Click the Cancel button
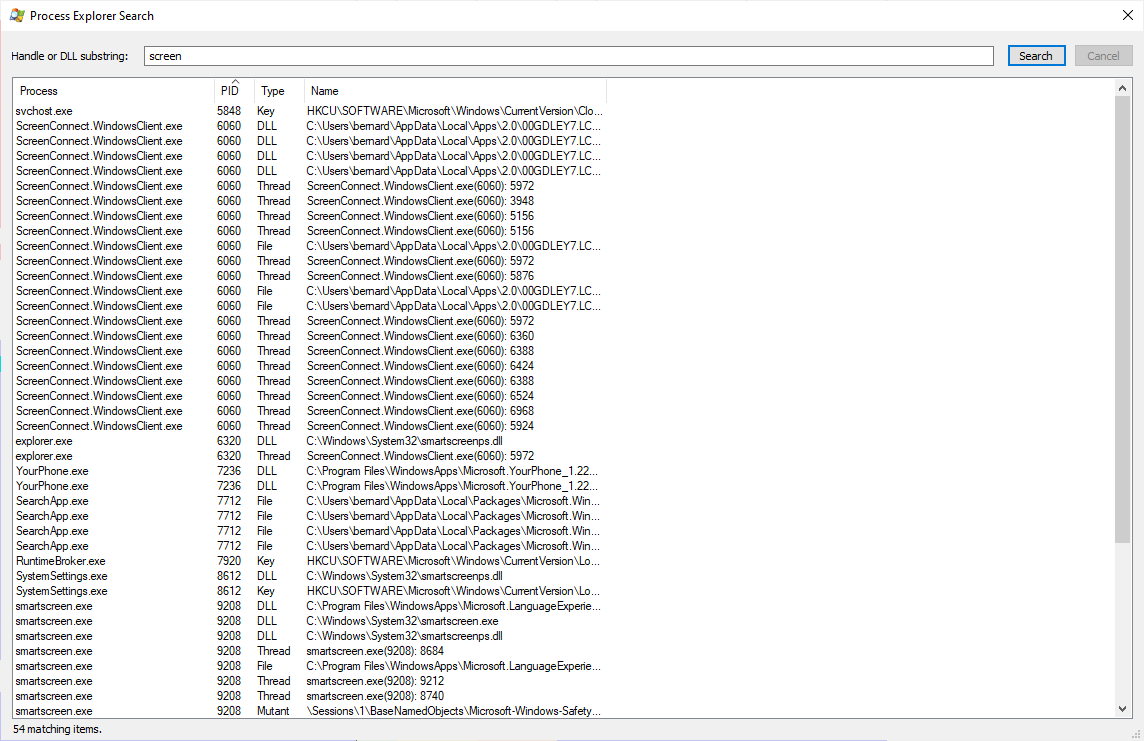 pos(1103,56)
